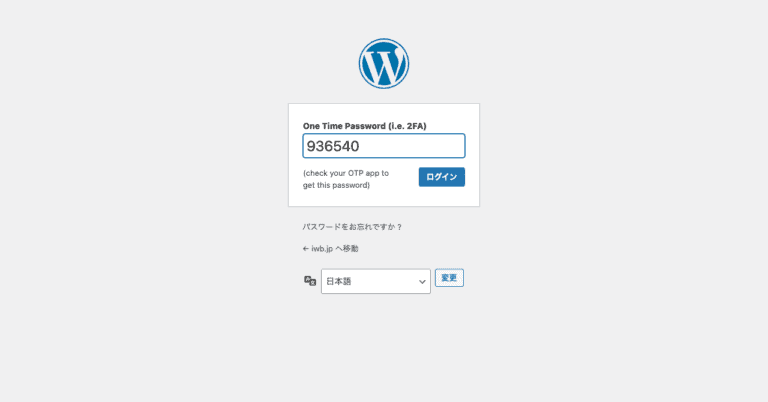Click the chevron arrow in the language selector
Screen dimensions: 768x402
[x=422, y=282]
